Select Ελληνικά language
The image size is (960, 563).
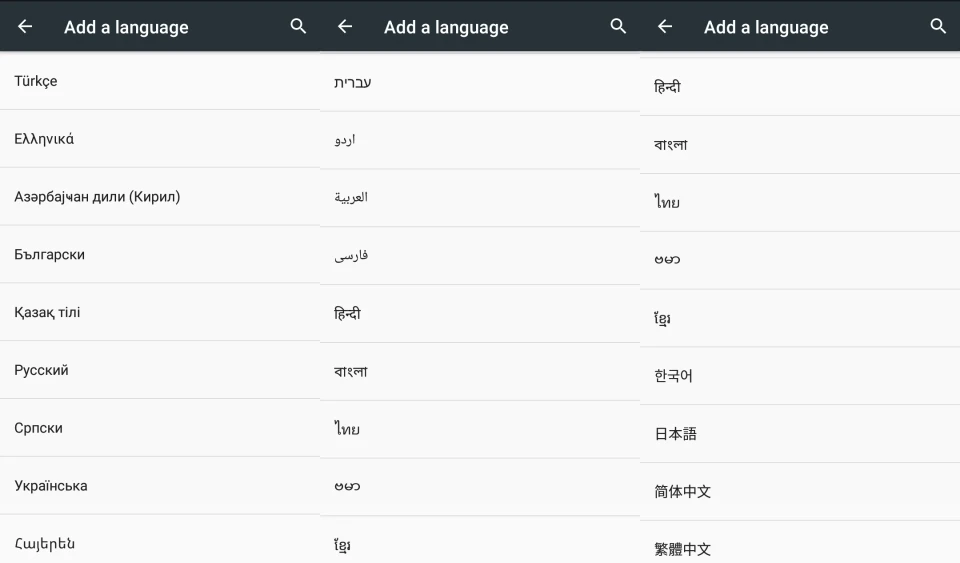160,139
